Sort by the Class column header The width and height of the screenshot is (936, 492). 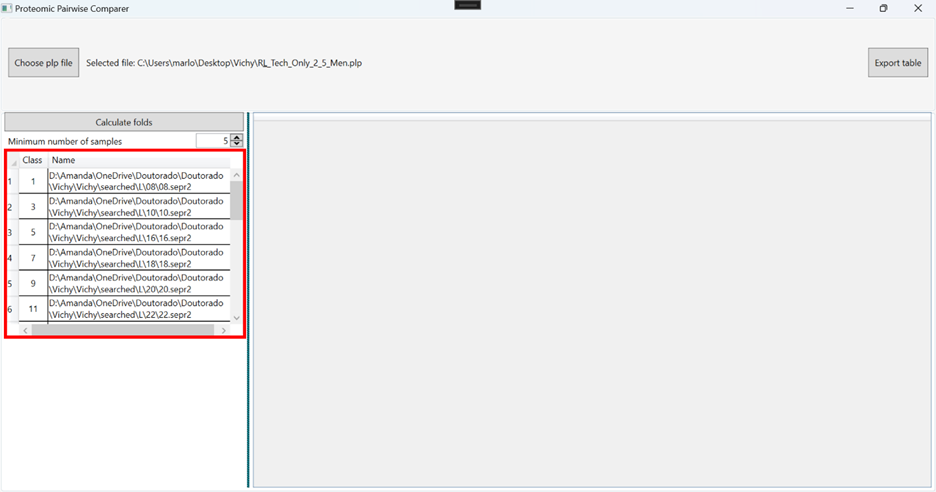pos(33,160)
